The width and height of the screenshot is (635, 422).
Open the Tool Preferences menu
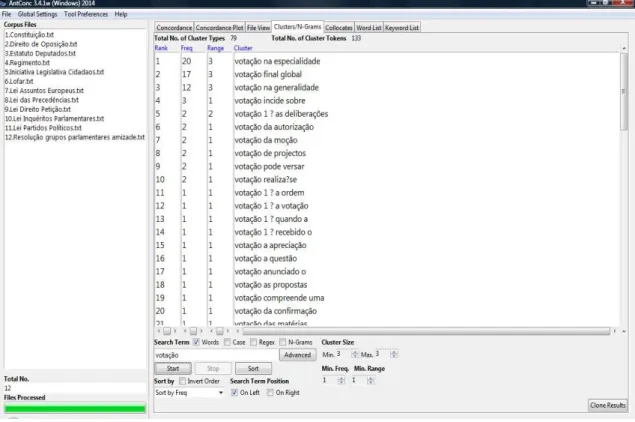pos(86,14)
